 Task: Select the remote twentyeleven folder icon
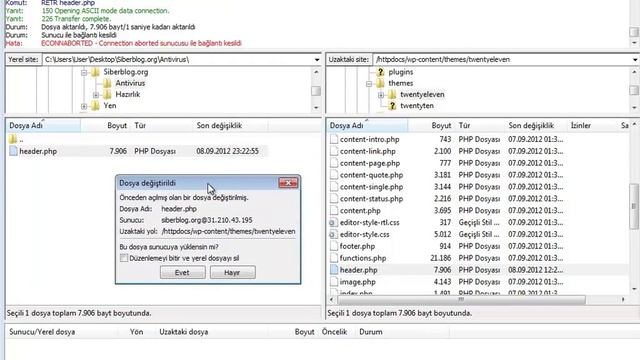[392, 95]
